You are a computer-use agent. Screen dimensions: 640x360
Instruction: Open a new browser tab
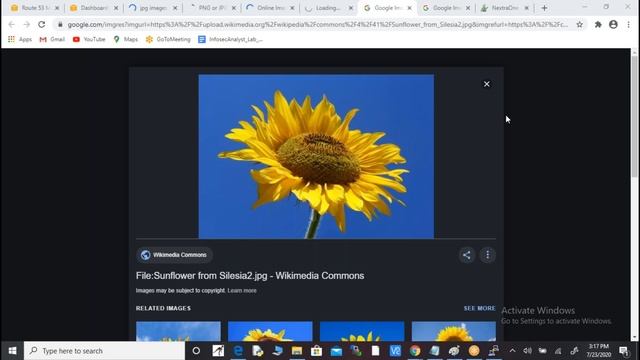pos(544,8)
